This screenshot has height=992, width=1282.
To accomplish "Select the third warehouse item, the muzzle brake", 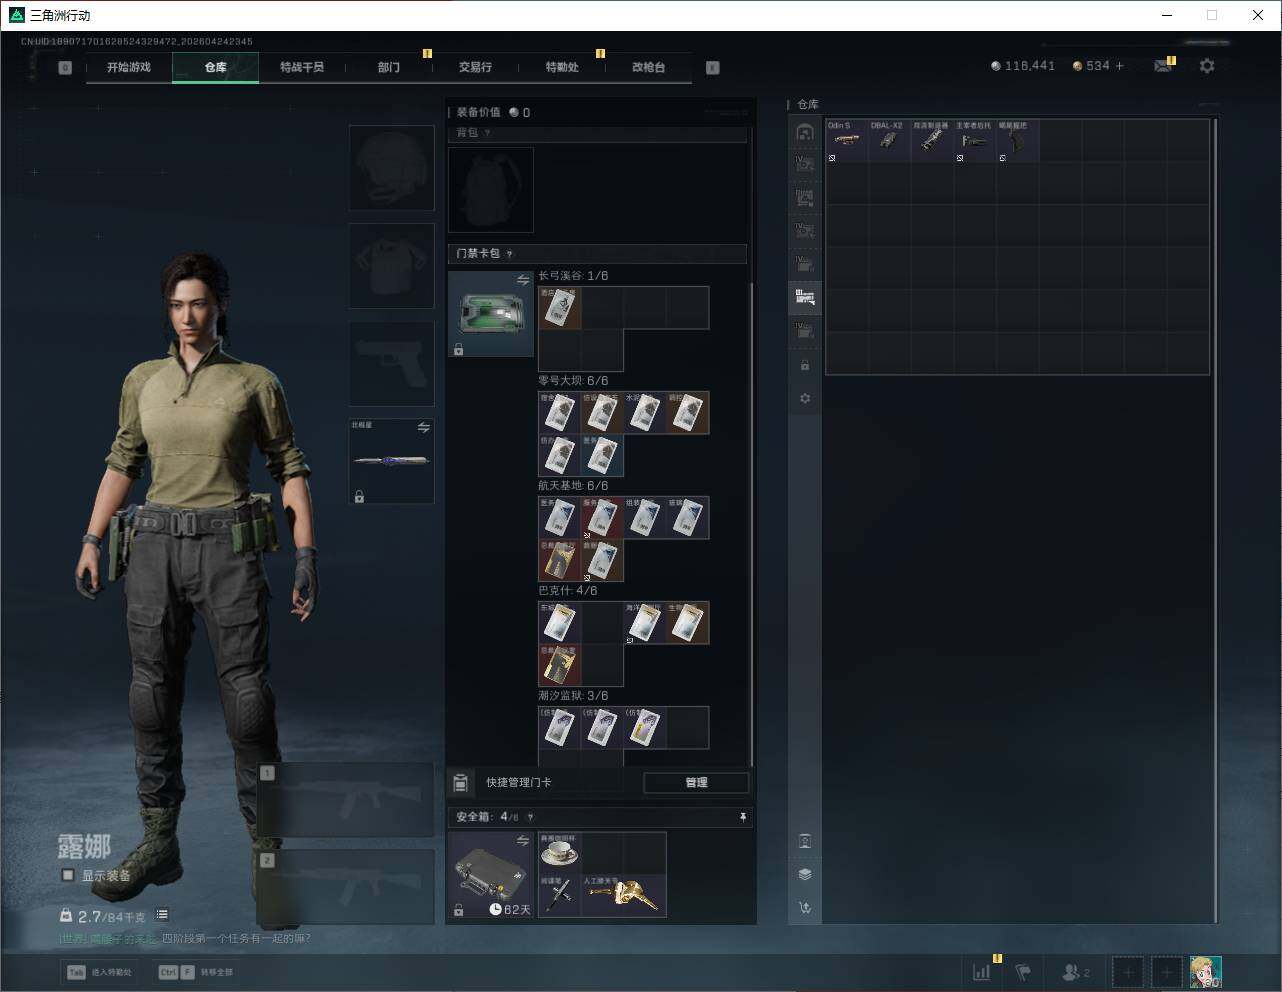I will click(x=932, y=141).
